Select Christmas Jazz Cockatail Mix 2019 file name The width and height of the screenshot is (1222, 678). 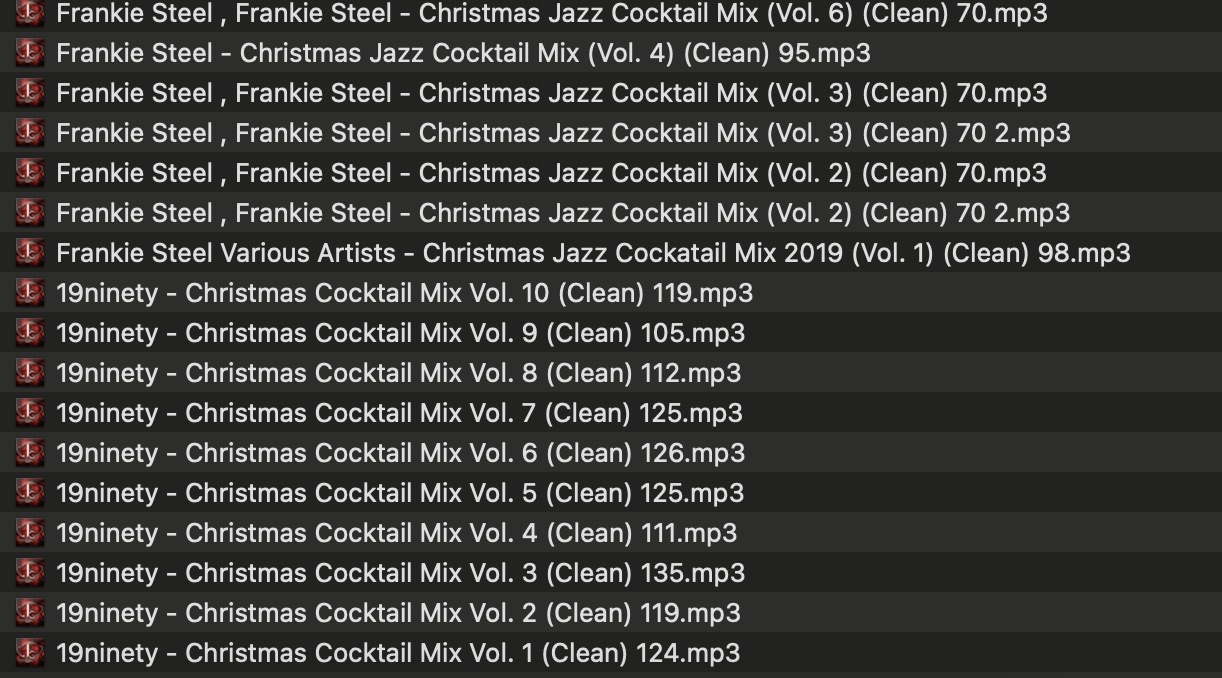pyautogui.click(x=593, y=253)
